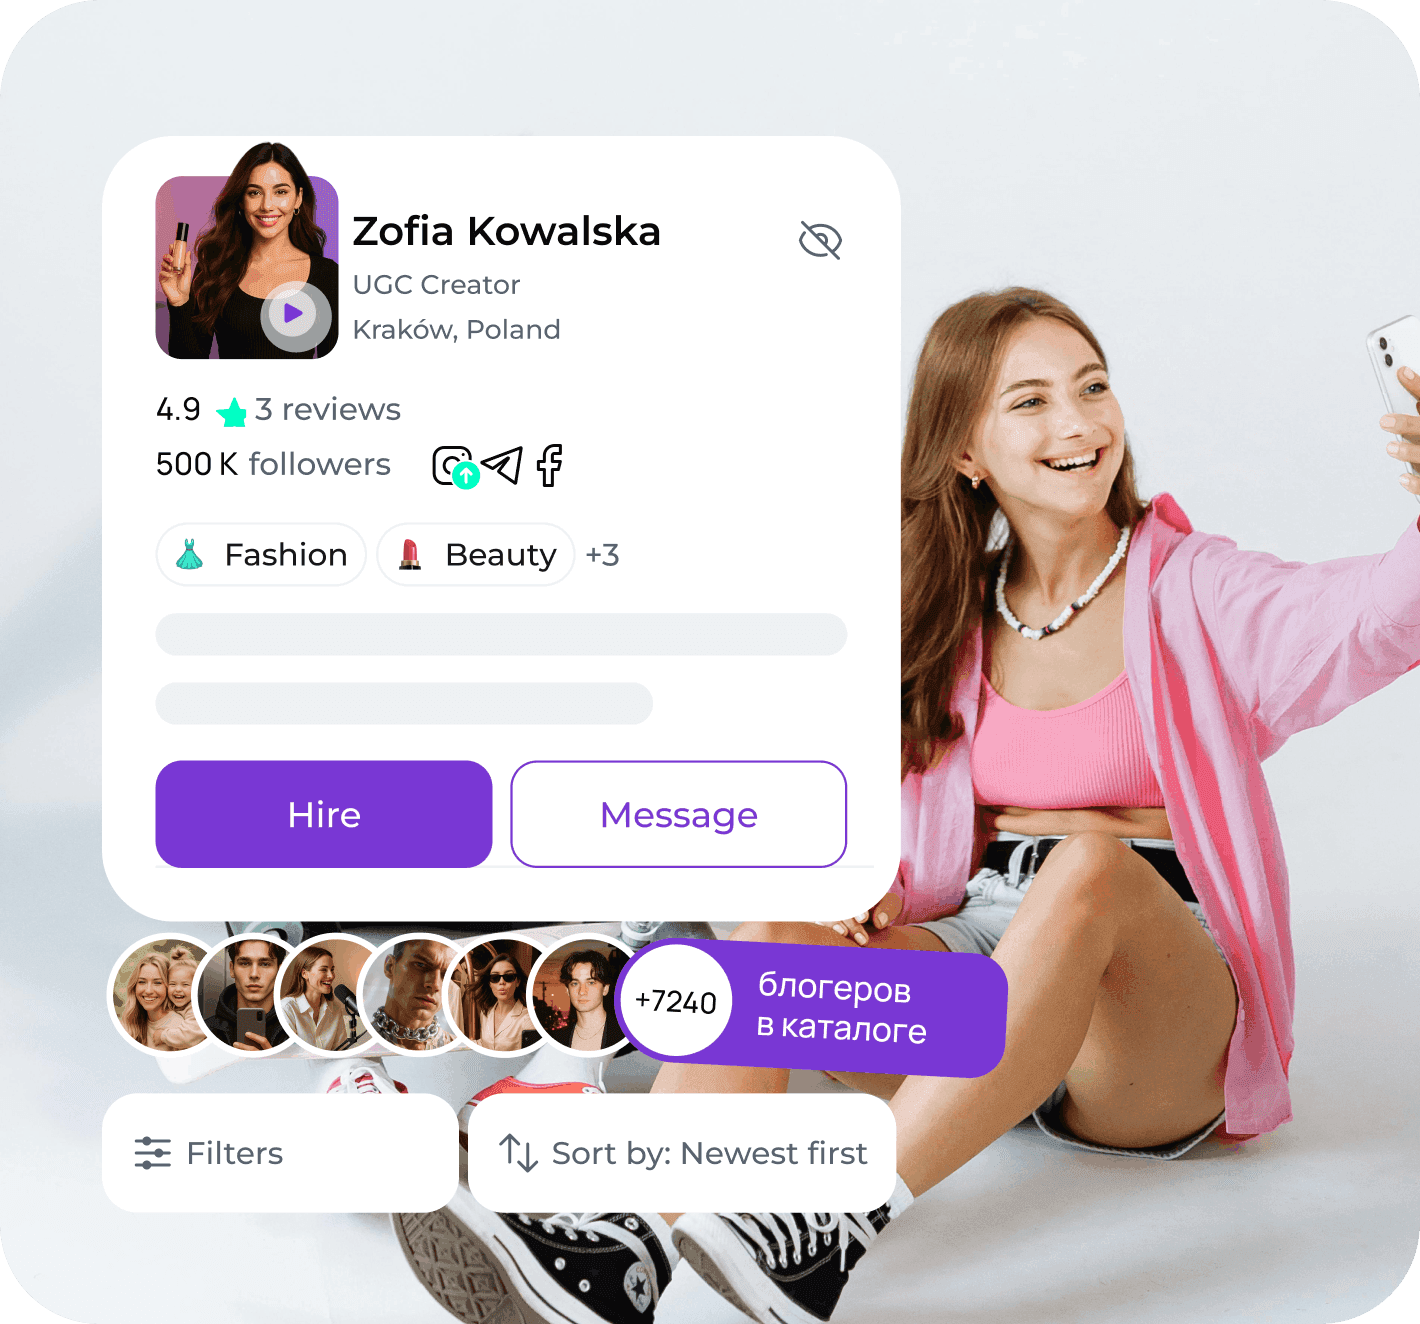
Task: Expand the +3 more categories
Action: point(602,555)
